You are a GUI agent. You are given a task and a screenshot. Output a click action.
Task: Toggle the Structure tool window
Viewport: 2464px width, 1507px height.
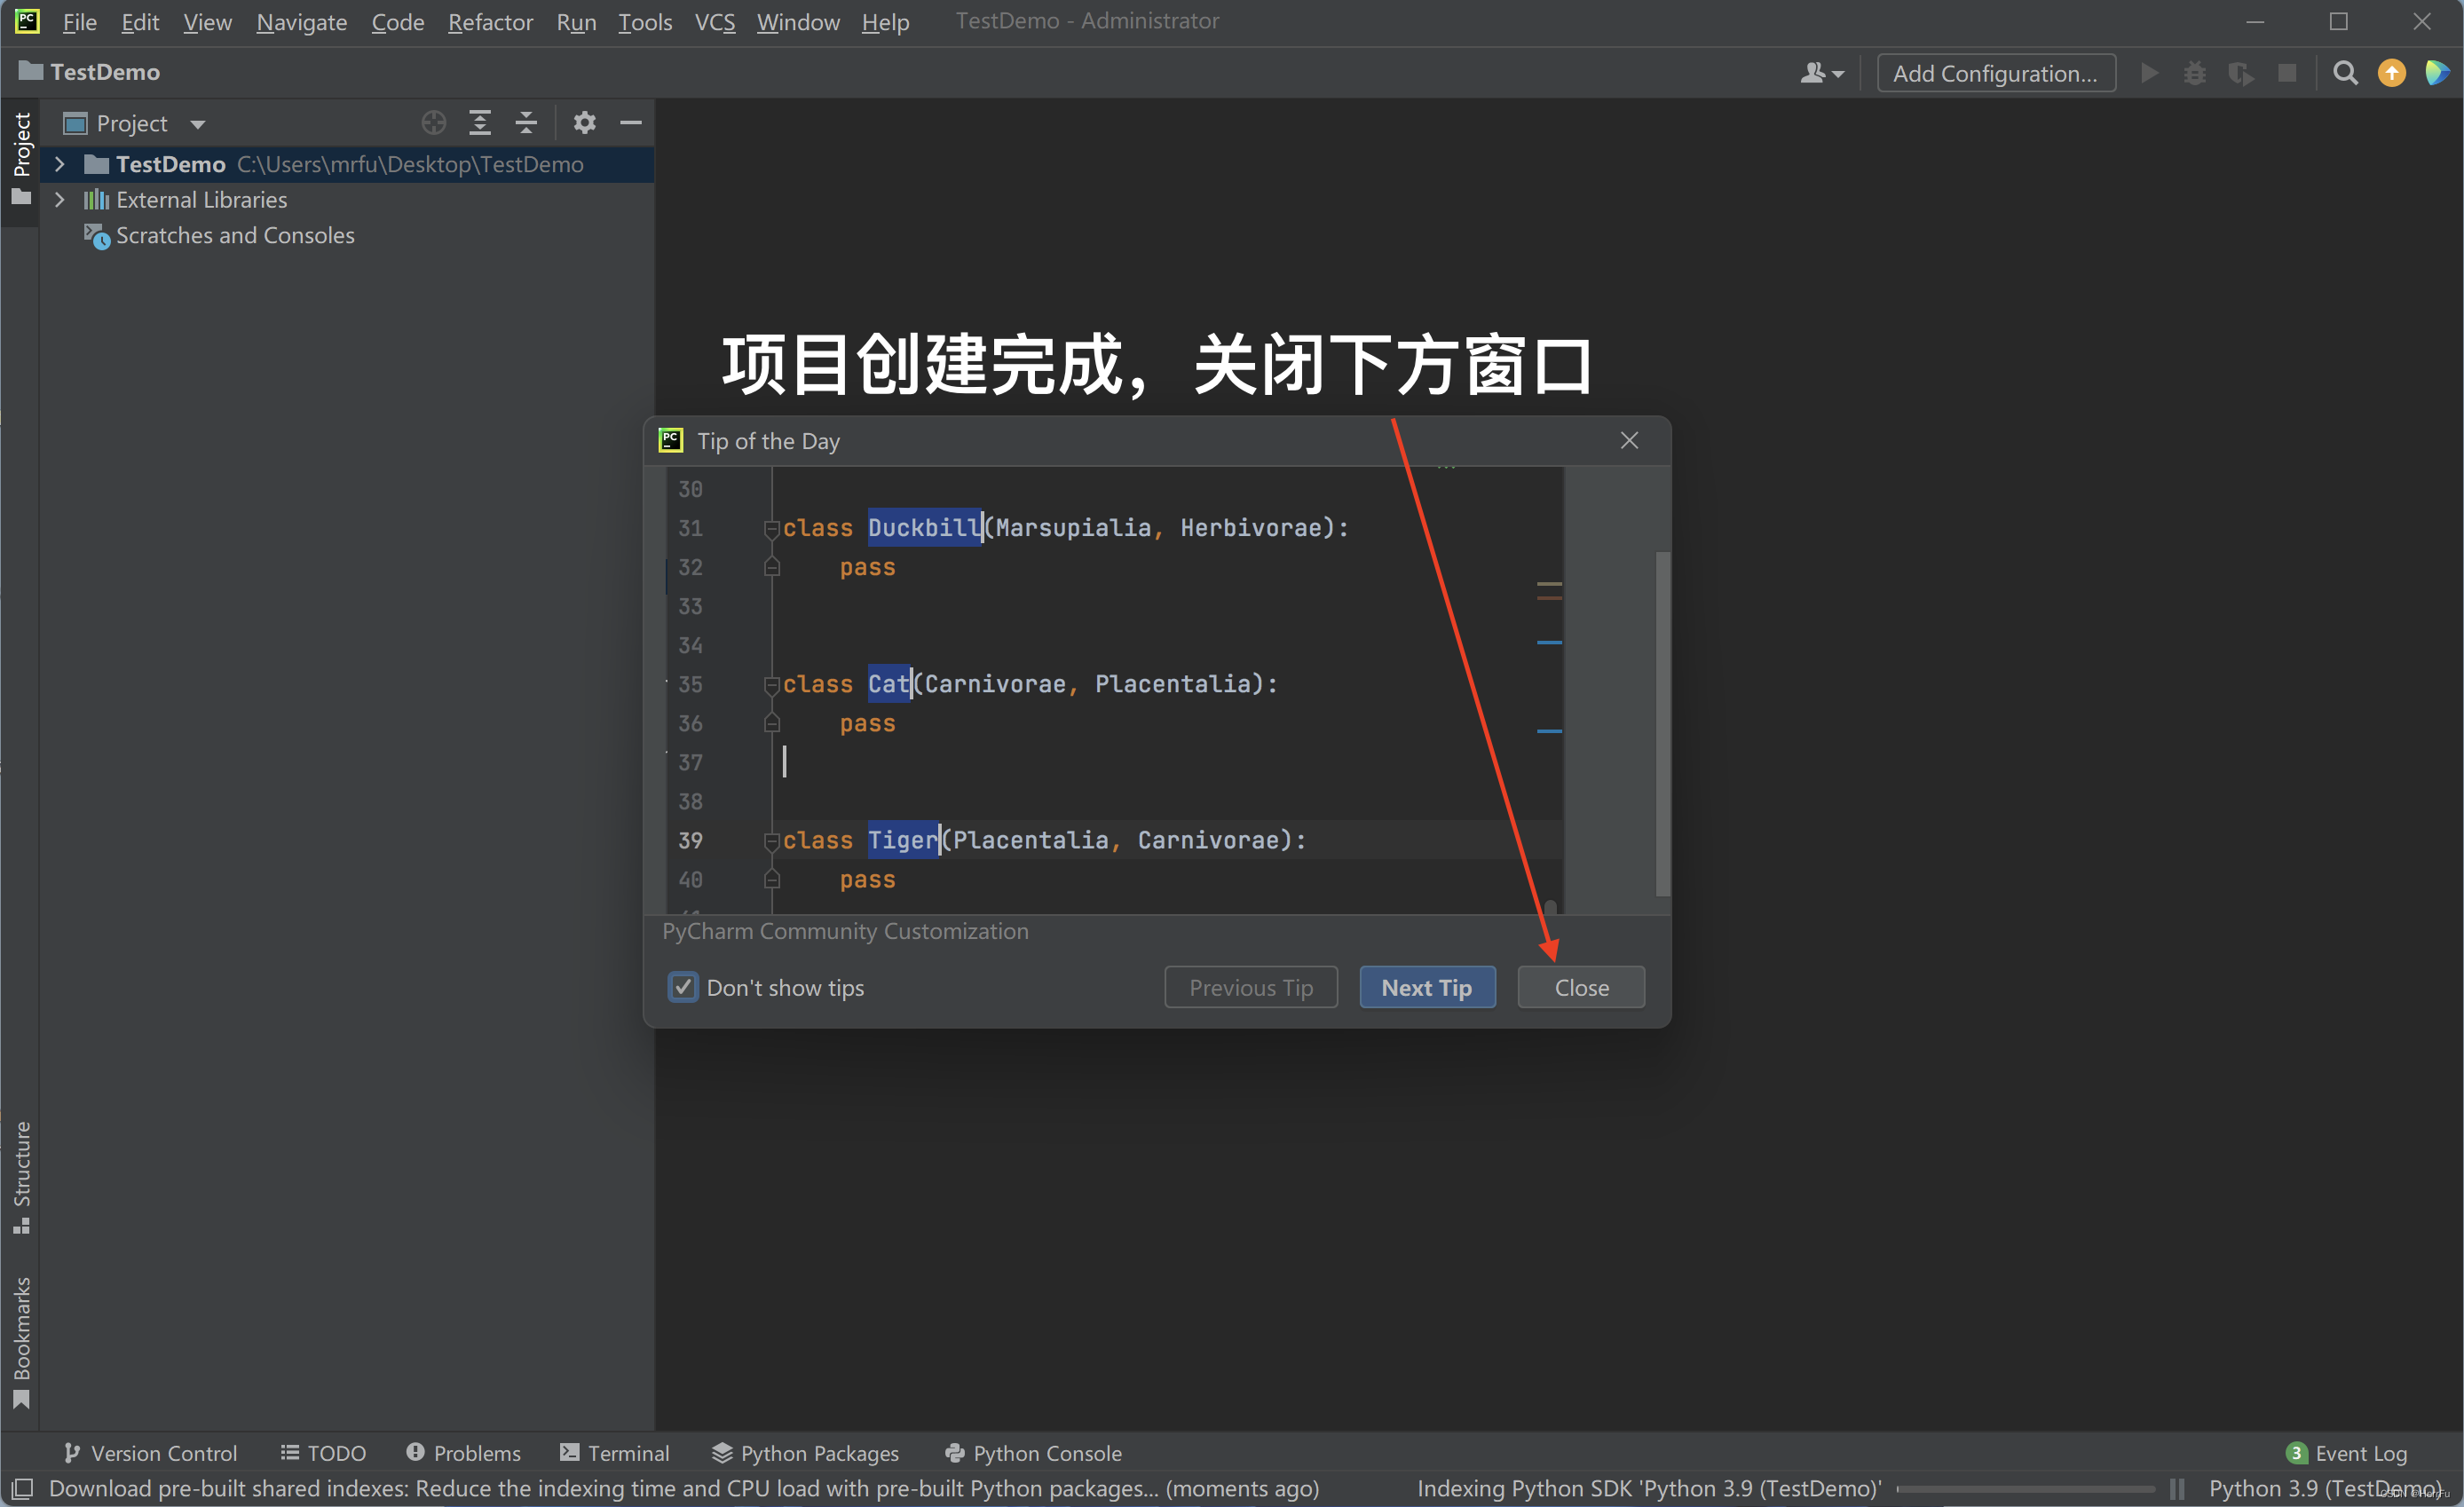[21, 1175]
